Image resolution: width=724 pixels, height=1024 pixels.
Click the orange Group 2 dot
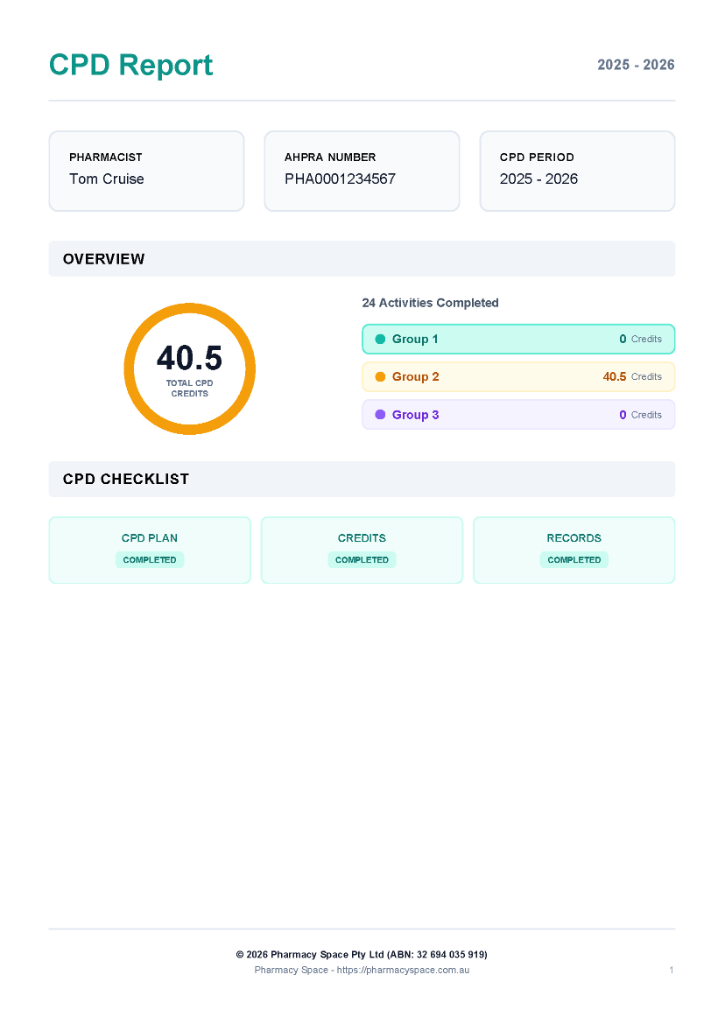point(380,377)
